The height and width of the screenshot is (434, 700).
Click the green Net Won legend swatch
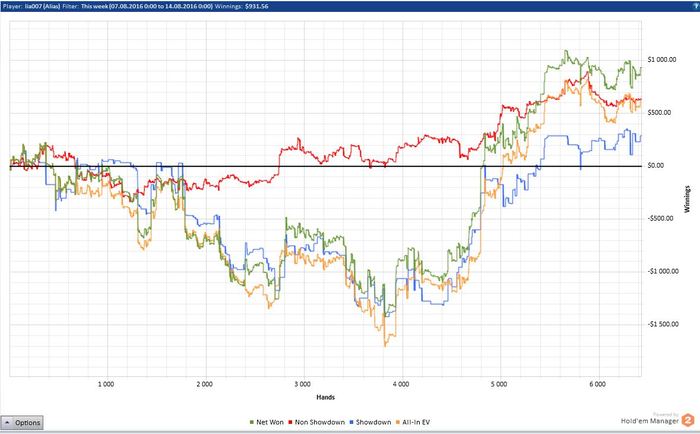[252, 422]
